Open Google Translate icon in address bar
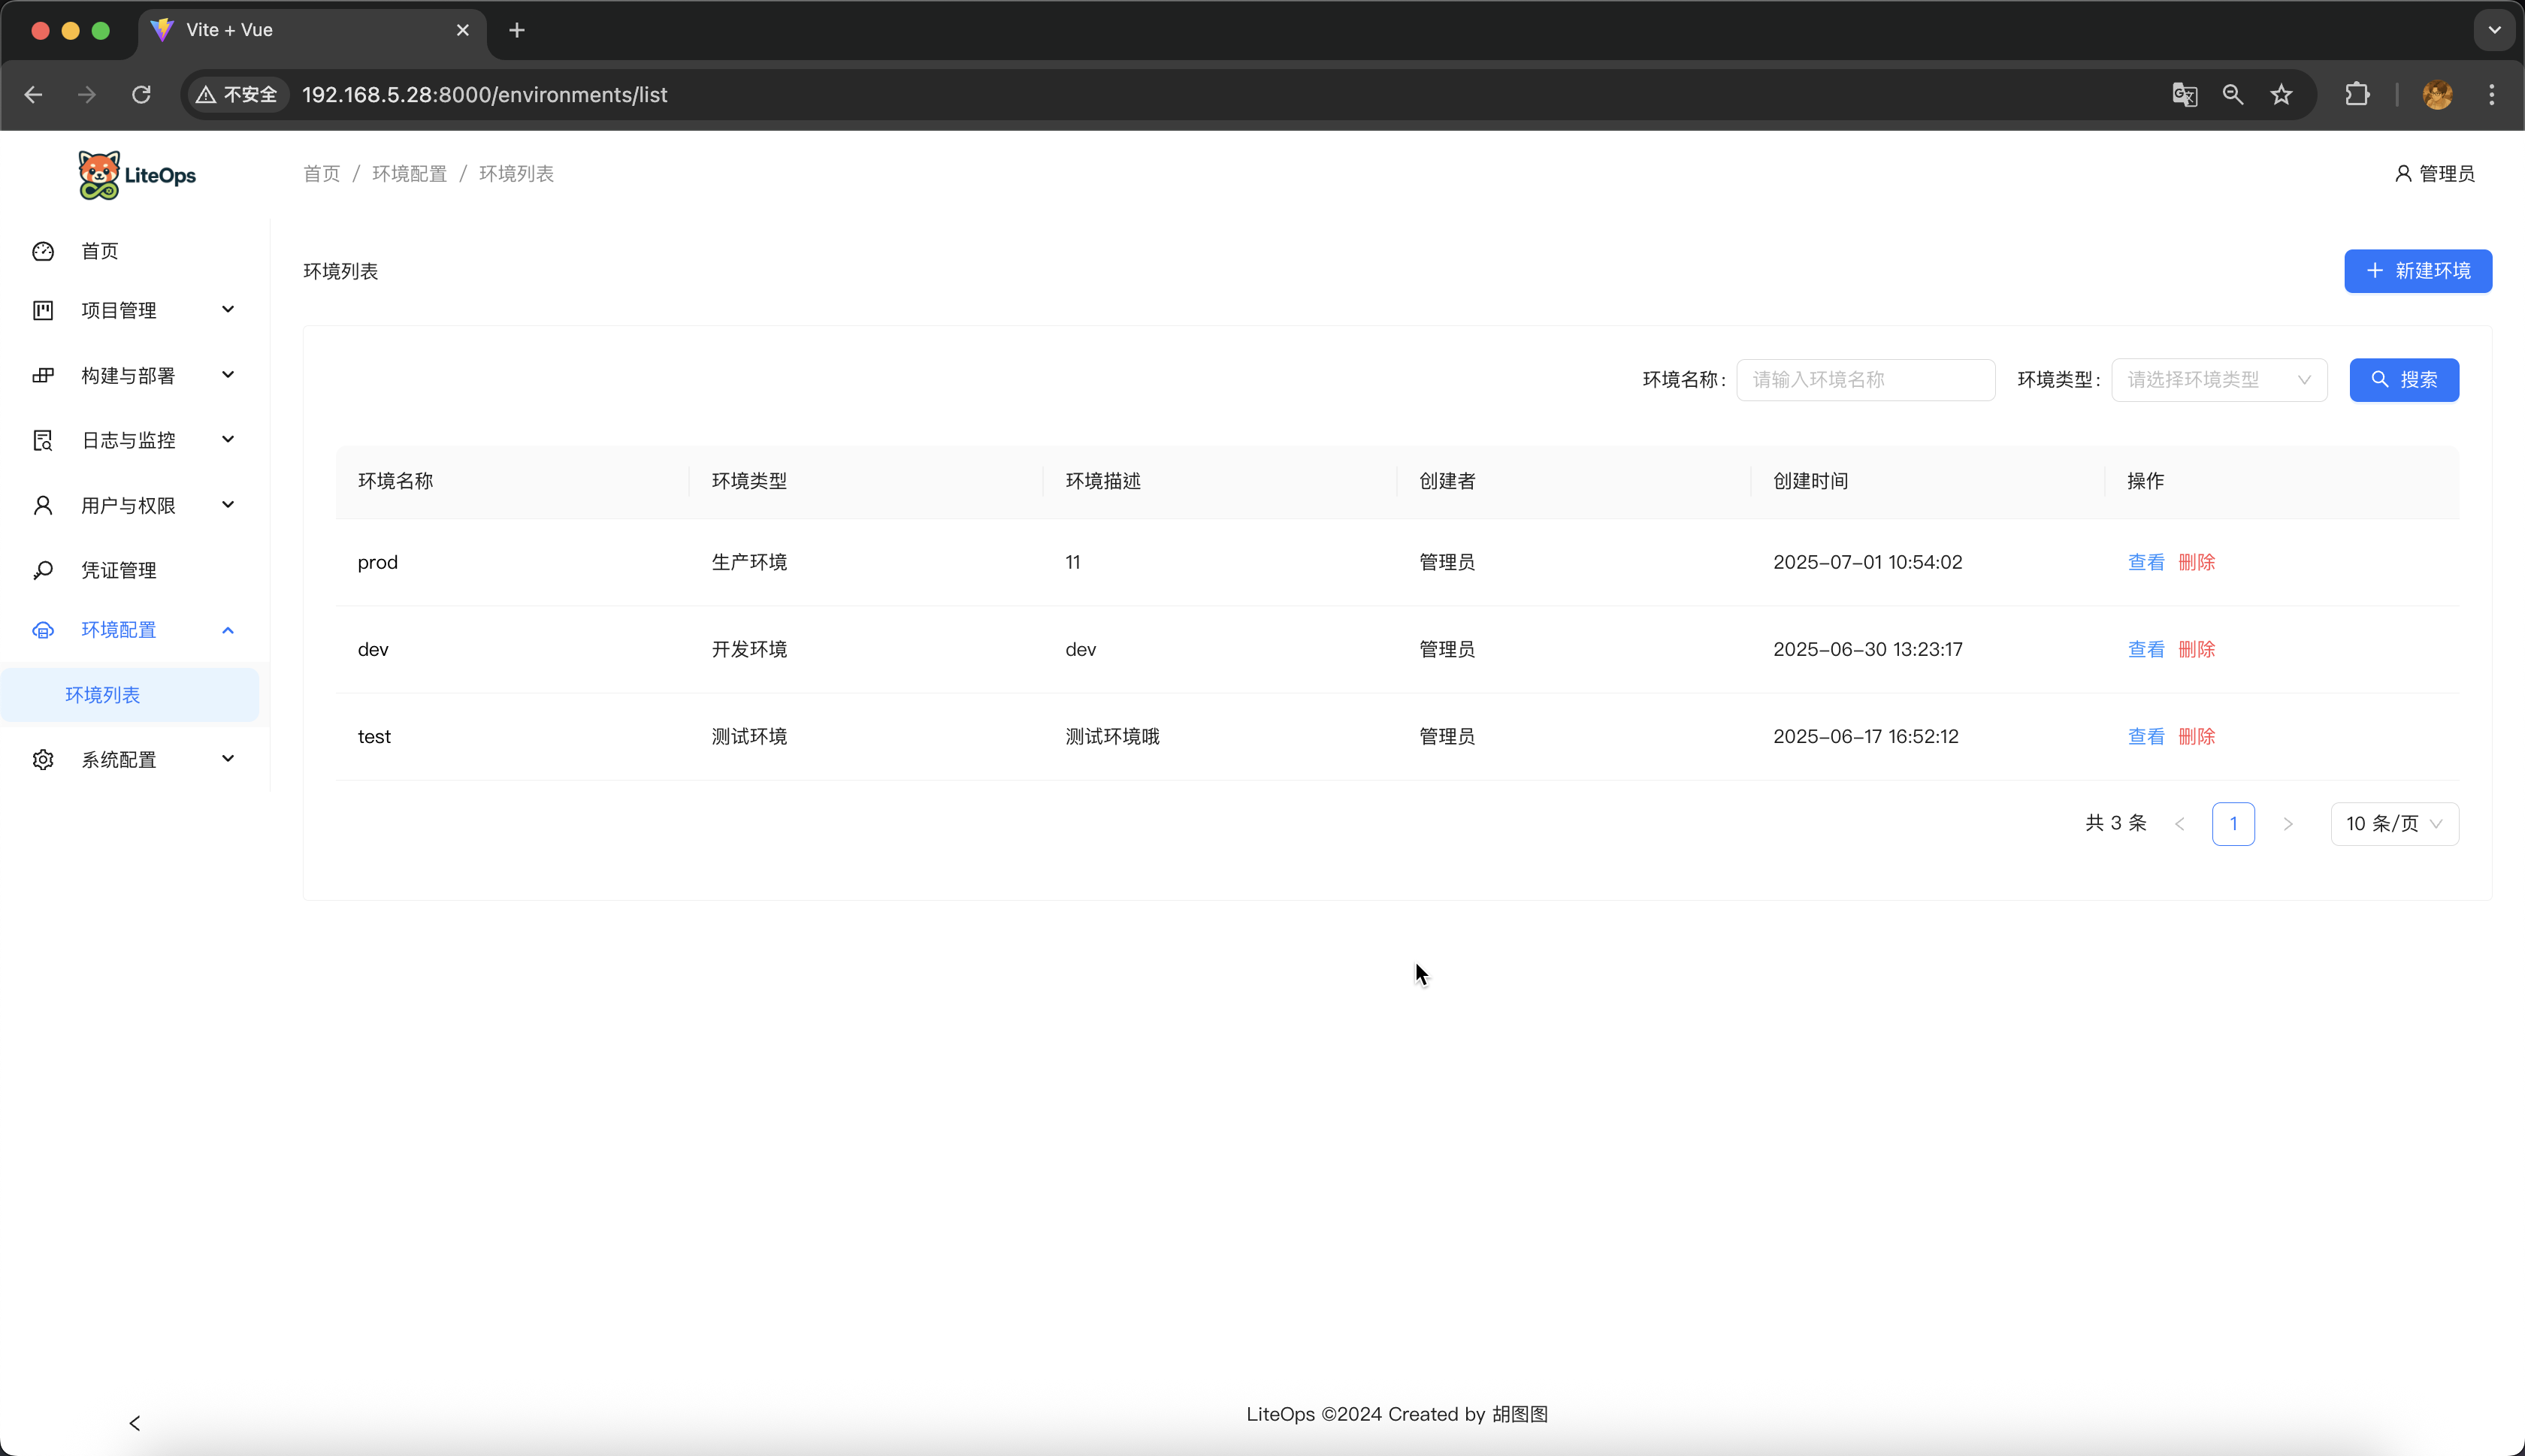 (2185, 95)
